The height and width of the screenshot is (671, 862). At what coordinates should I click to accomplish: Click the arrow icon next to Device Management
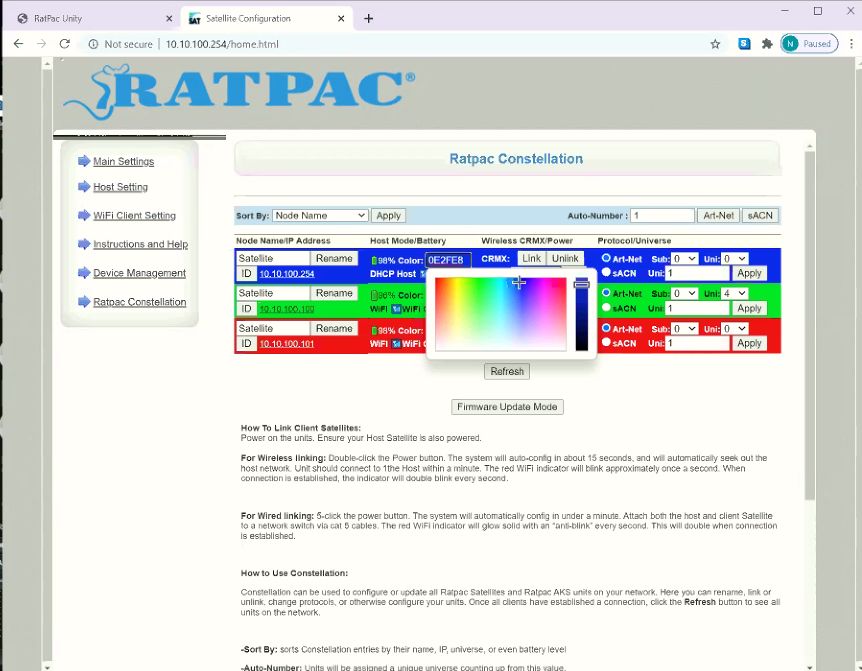tap(86, 272)
